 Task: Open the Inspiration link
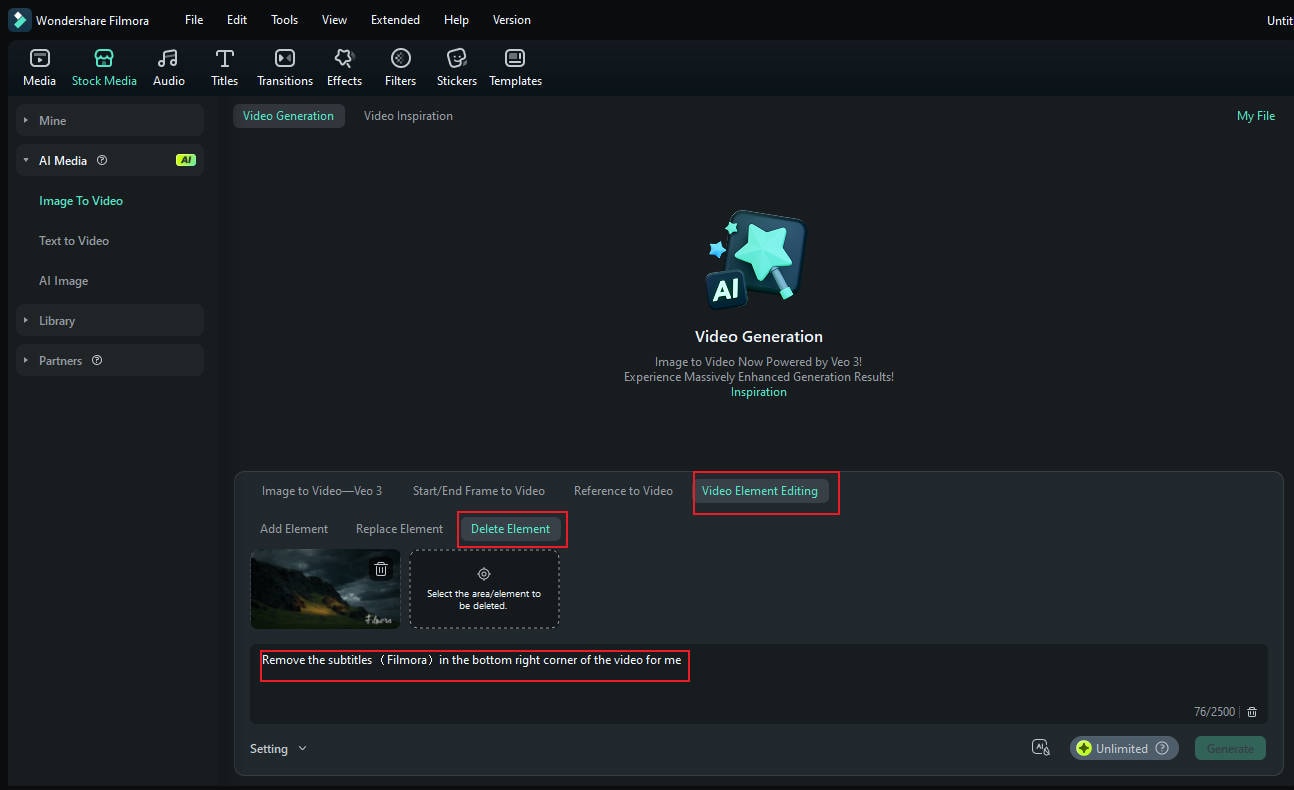tap(759, 392)
